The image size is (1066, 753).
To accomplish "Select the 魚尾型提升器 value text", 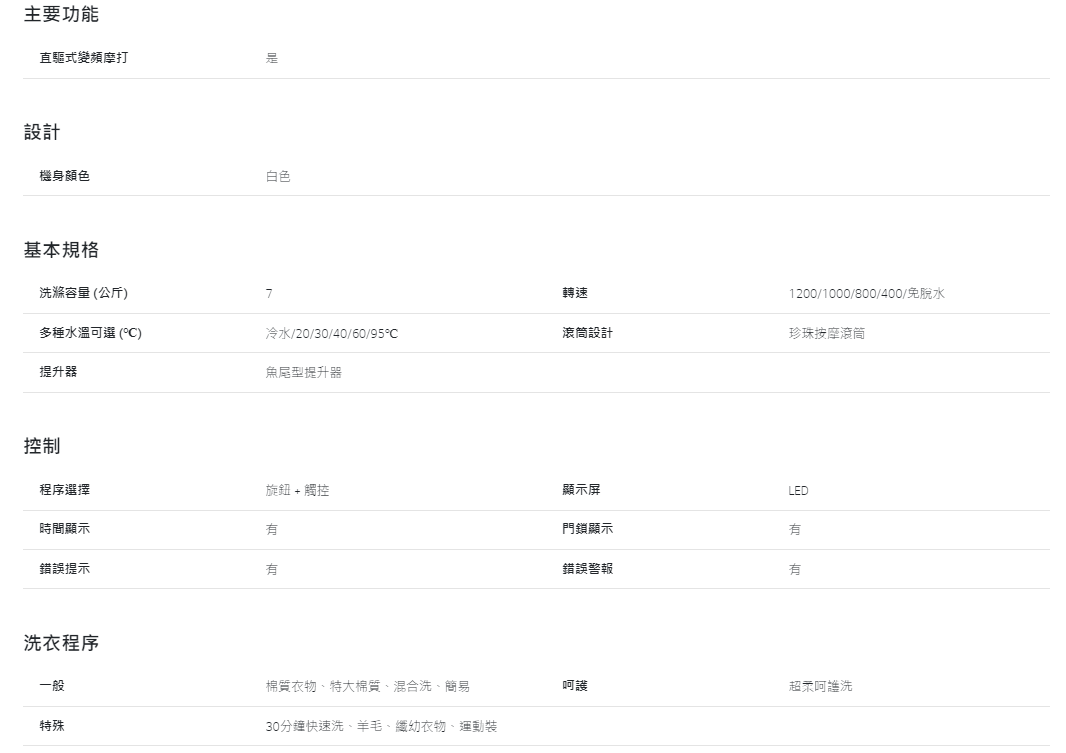I will 304,372.
